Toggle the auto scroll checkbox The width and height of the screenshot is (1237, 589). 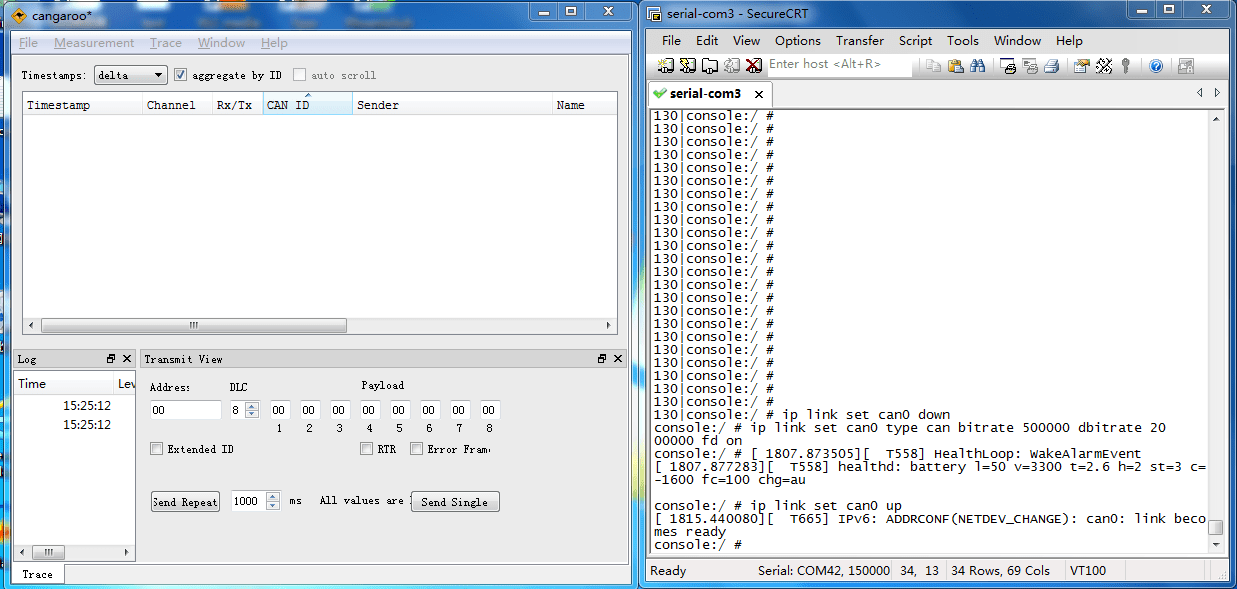(x=299, y=75)
